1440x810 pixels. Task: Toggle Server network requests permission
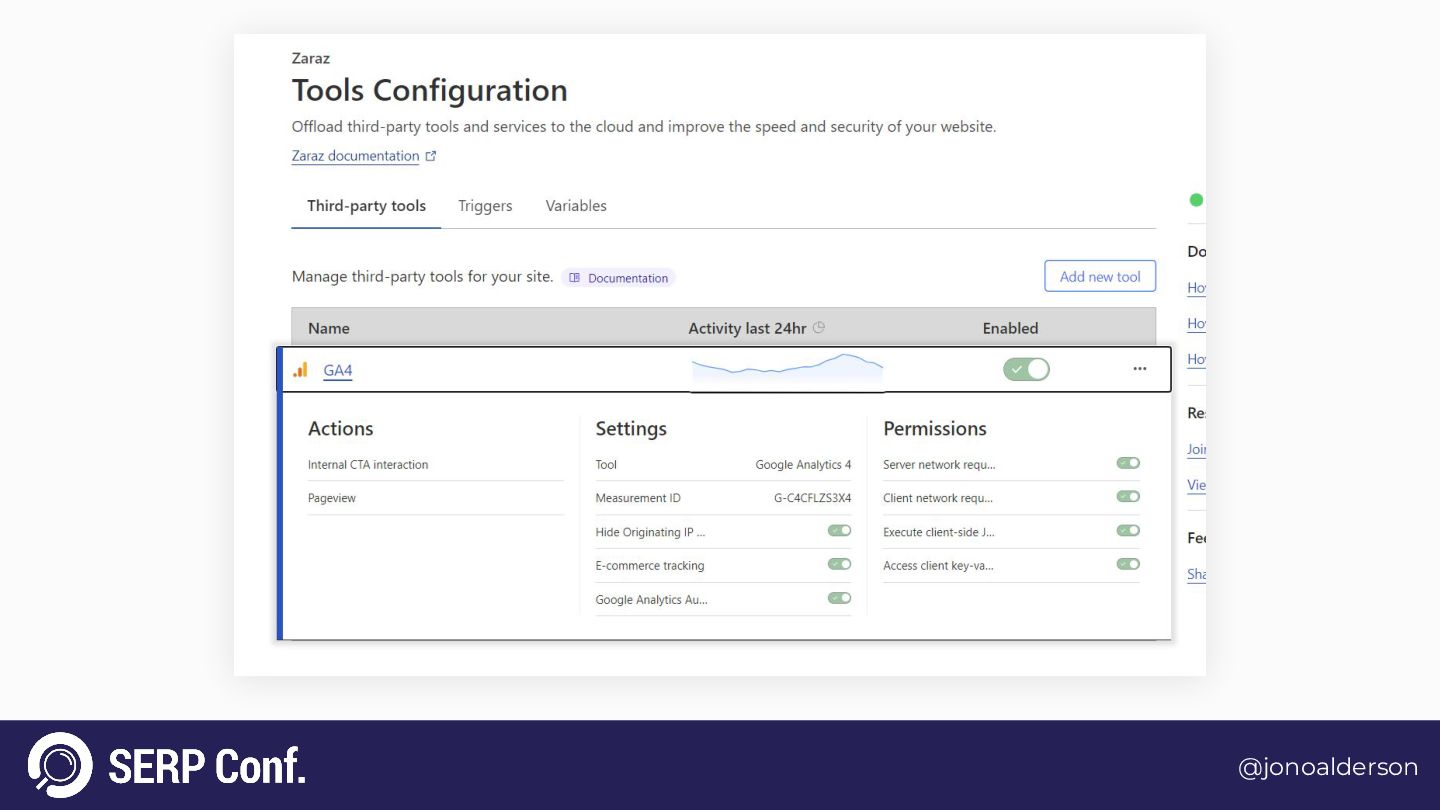(1128, 463)
